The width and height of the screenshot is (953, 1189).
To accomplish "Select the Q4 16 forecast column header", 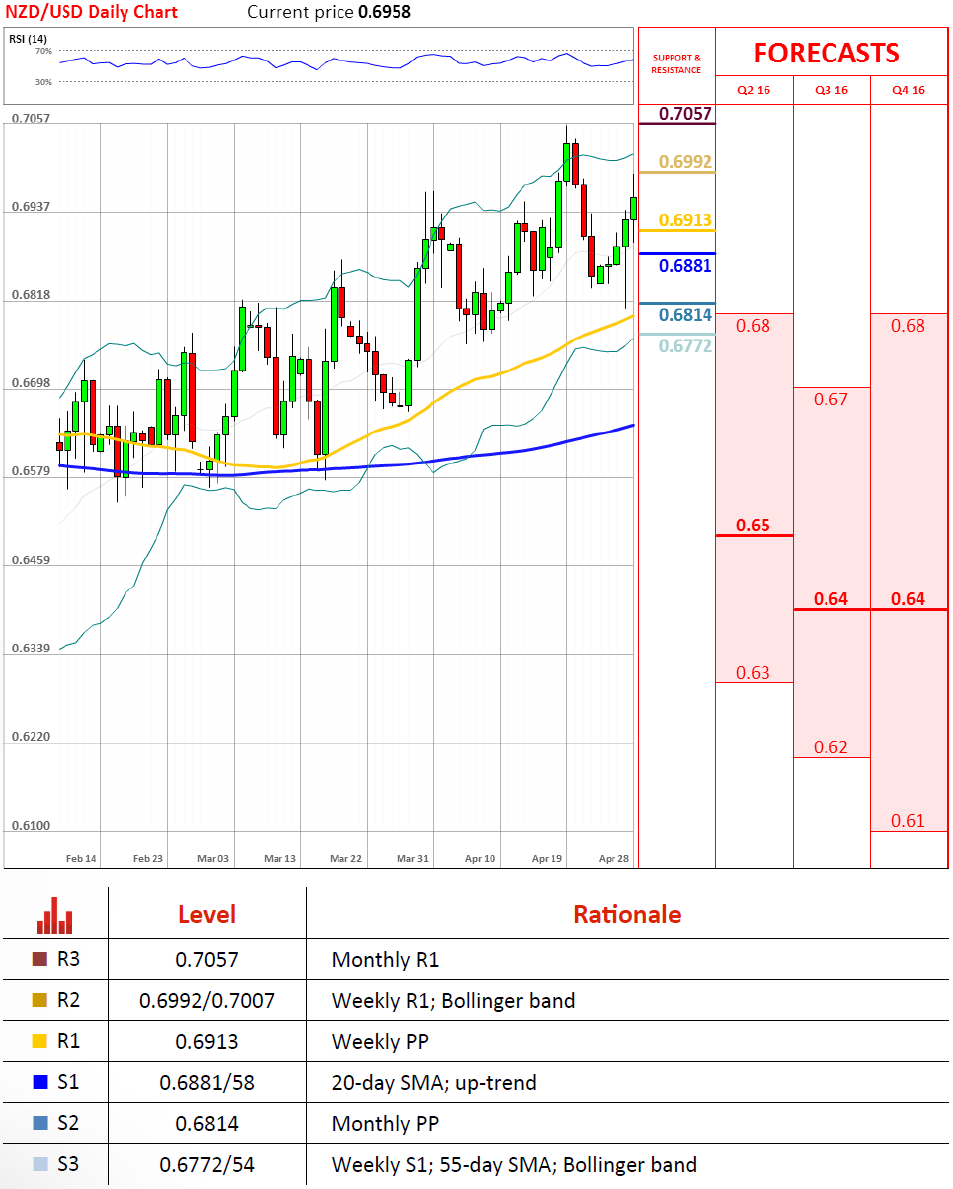I will tap(908, 90).
